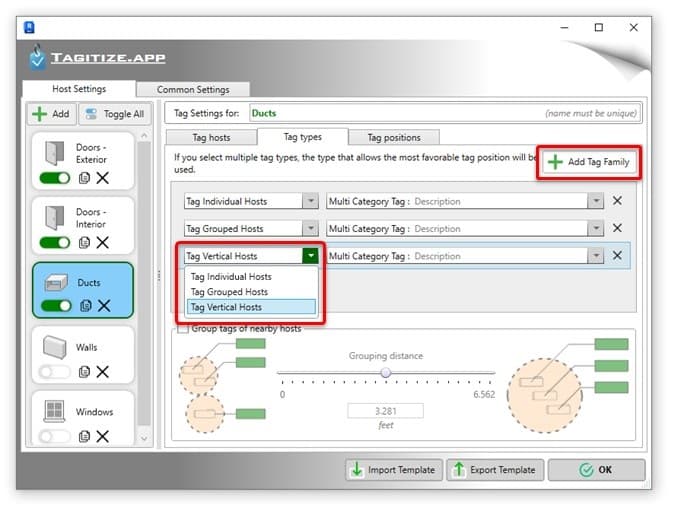Select the Doors - Exterior host card
The image size is (674, 511).
pyautogui.click(x=83, y=161)
